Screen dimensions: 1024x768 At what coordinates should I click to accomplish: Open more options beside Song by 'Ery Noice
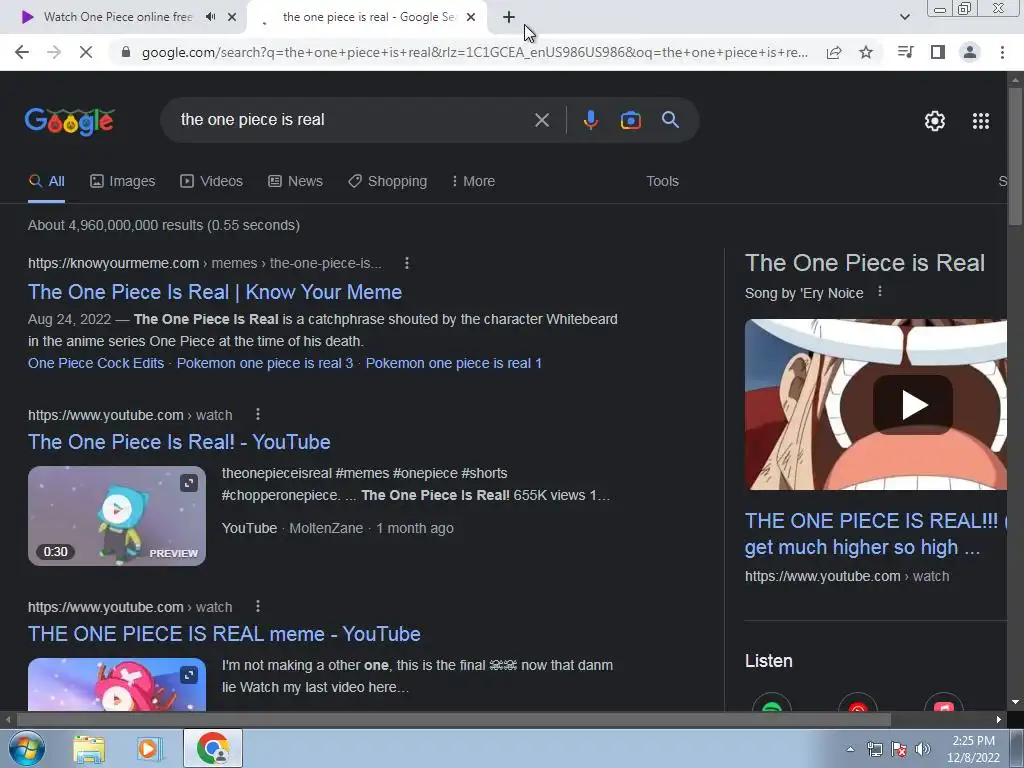coord(880,291)
